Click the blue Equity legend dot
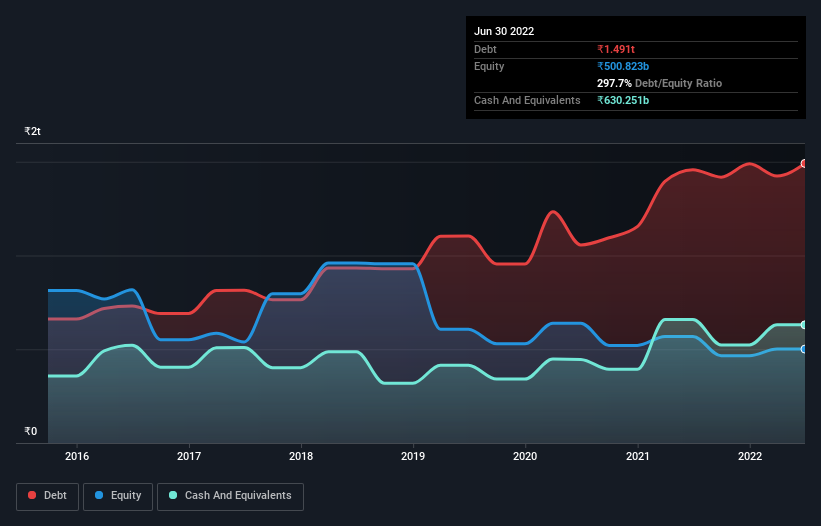This screenshot has width=821, height=526. pos(99,495)
